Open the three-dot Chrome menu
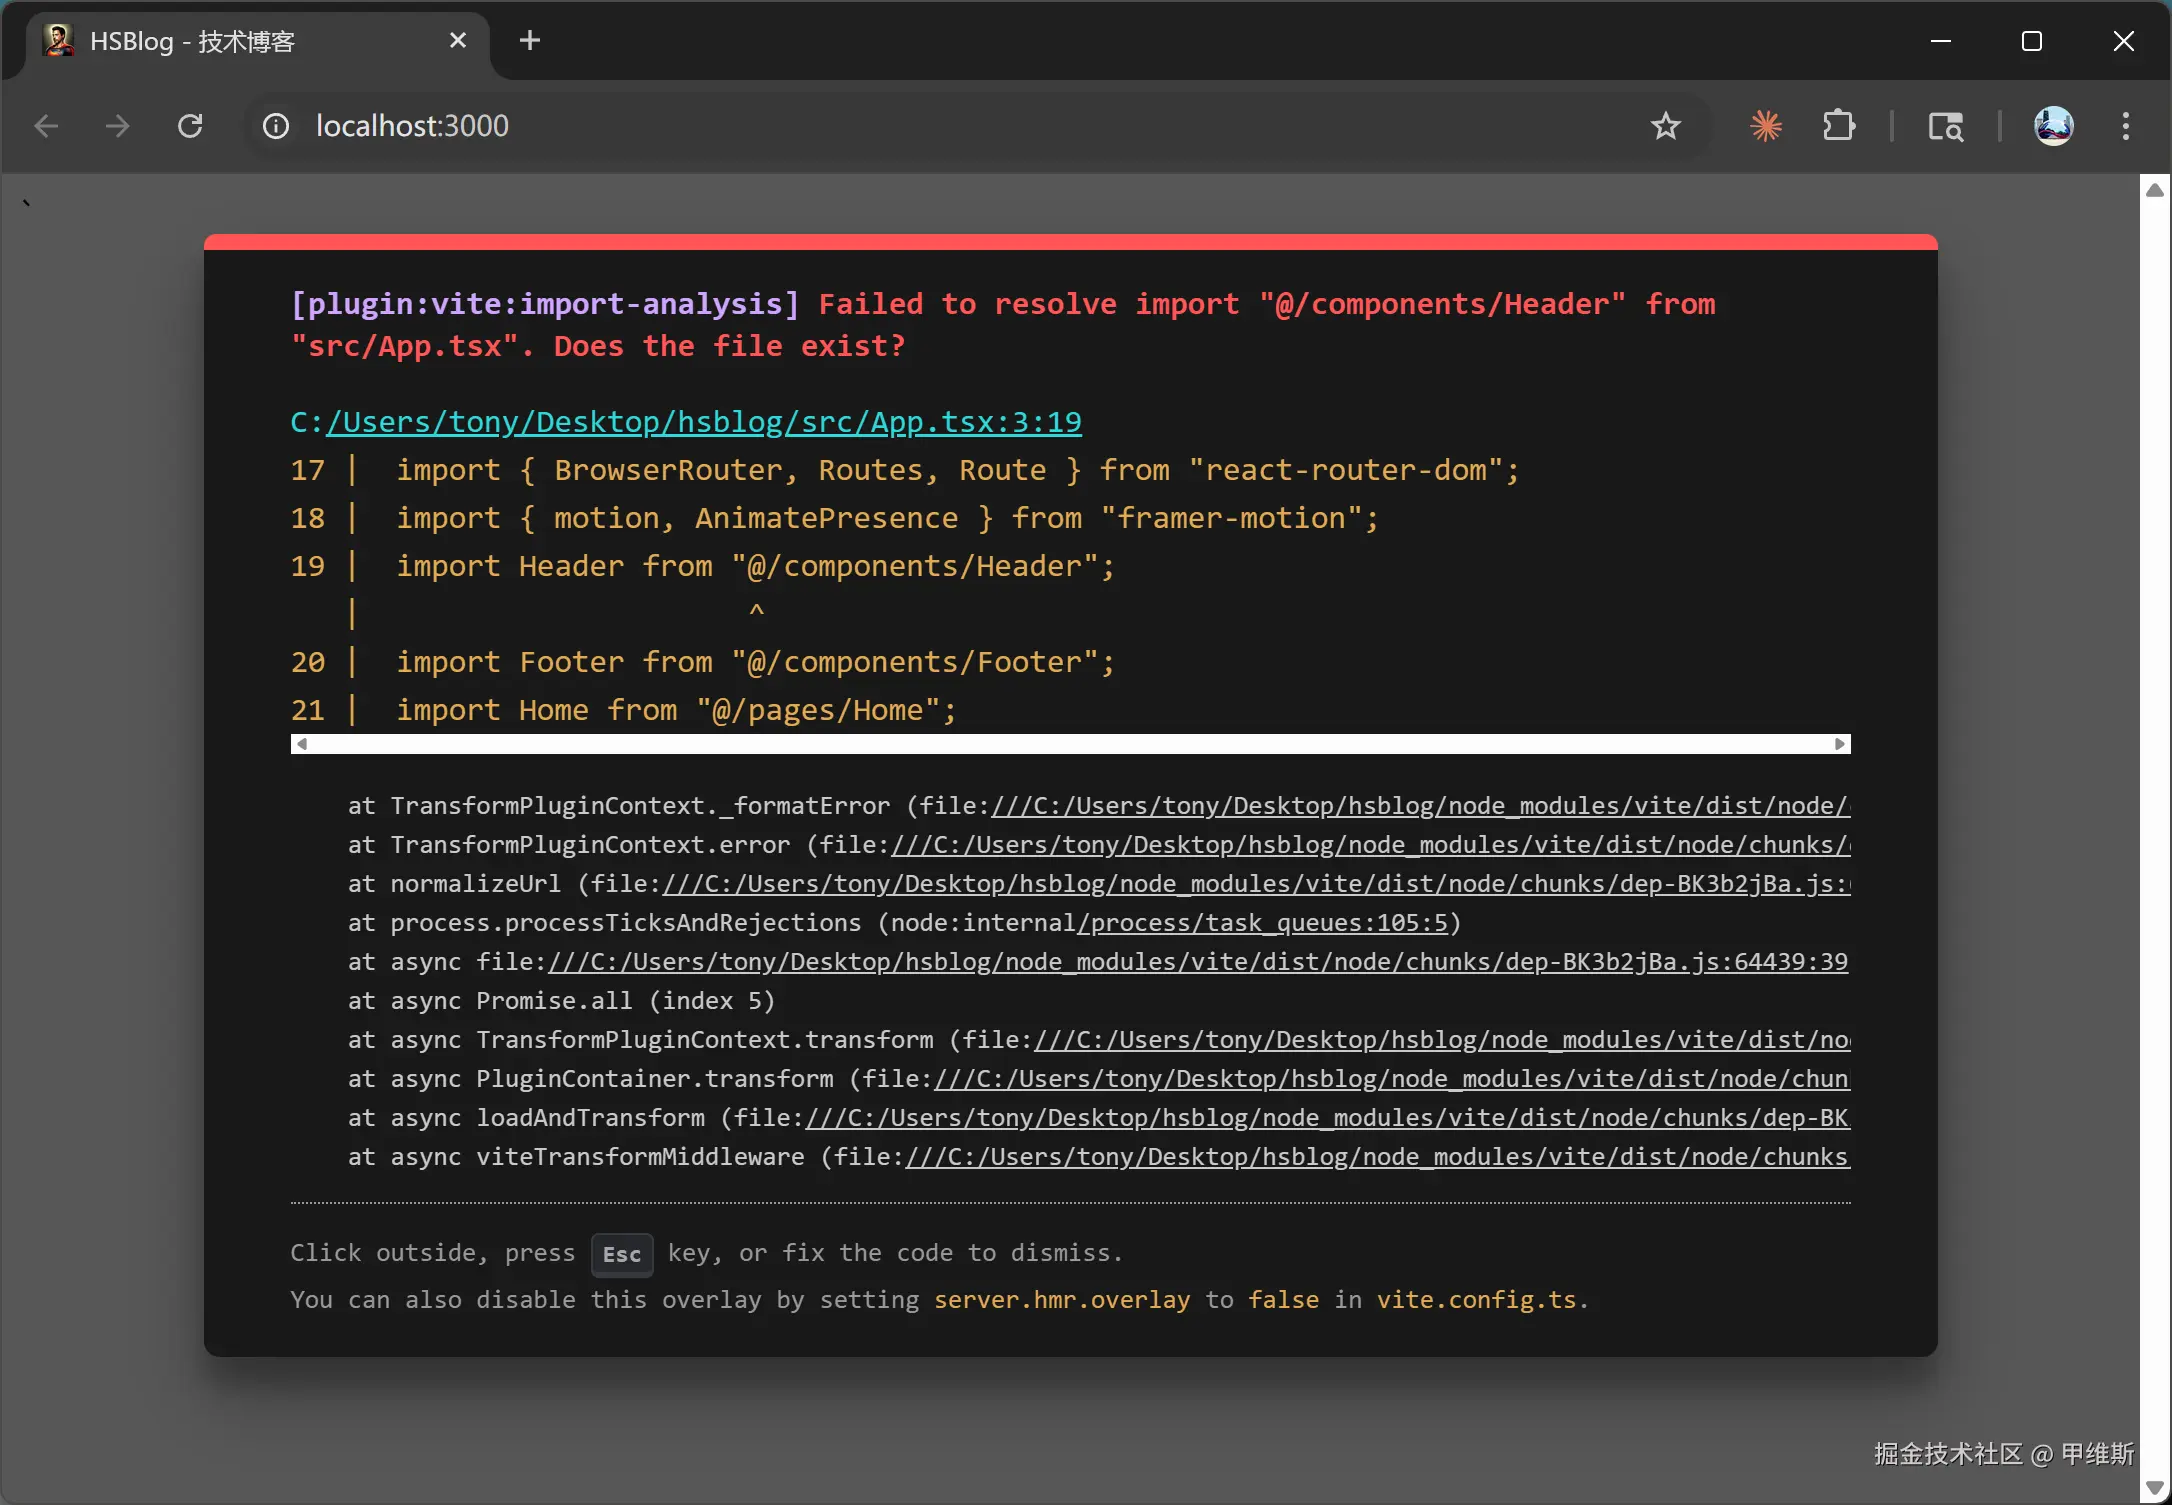The width and height of the screenshot is (2172, 1505). click(x=2125, y=126)
